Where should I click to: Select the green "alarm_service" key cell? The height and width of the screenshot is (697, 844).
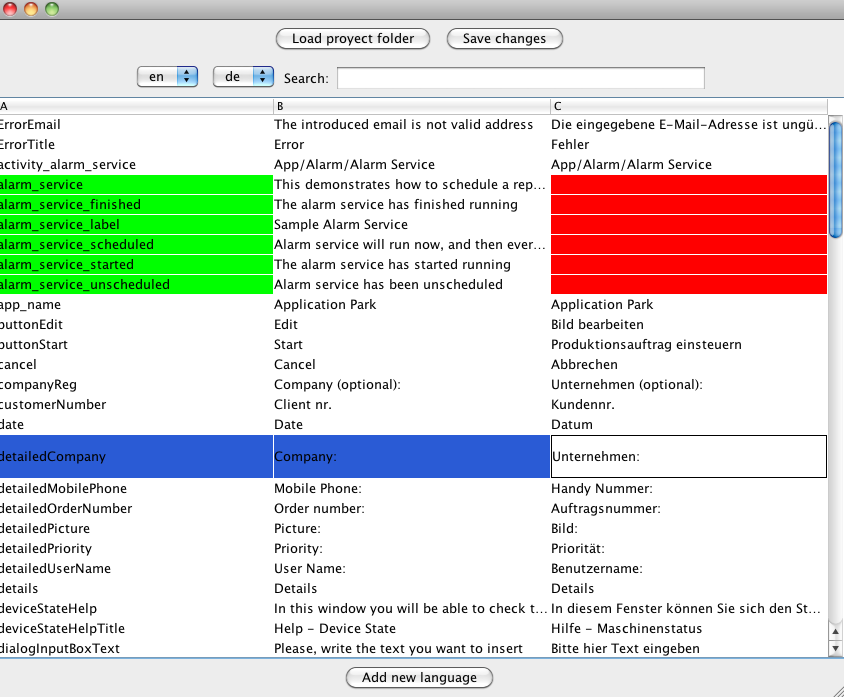pos(135,184)
